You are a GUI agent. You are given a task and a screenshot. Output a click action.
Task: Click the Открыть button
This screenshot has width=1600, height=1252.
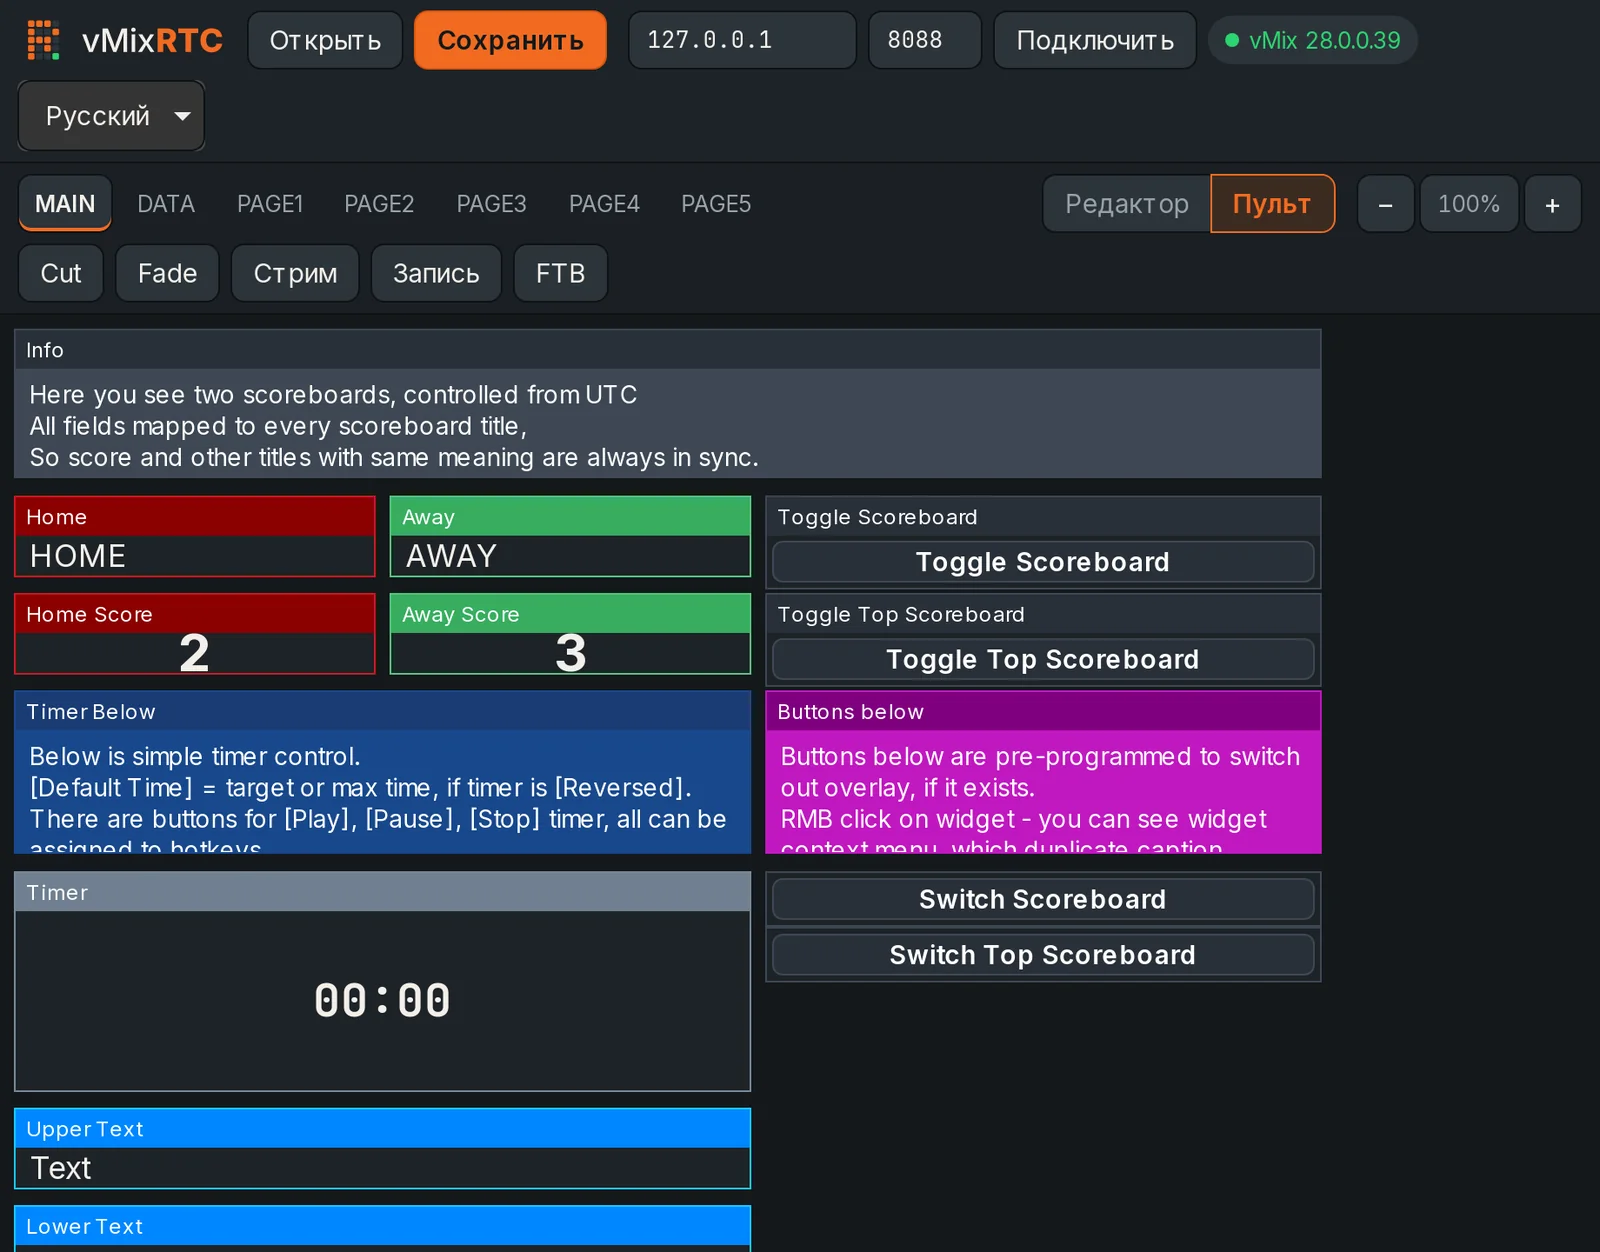[x=325, y=40]
